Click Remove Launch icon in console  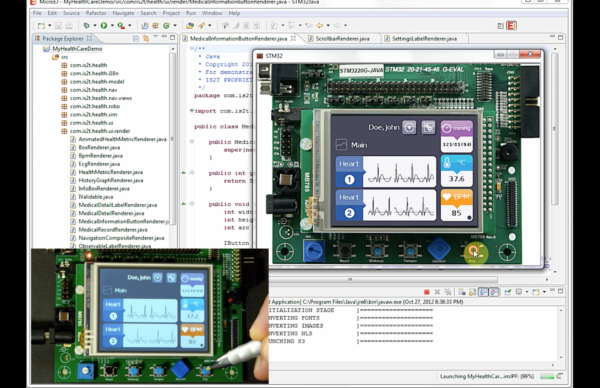tap(437, 292)
